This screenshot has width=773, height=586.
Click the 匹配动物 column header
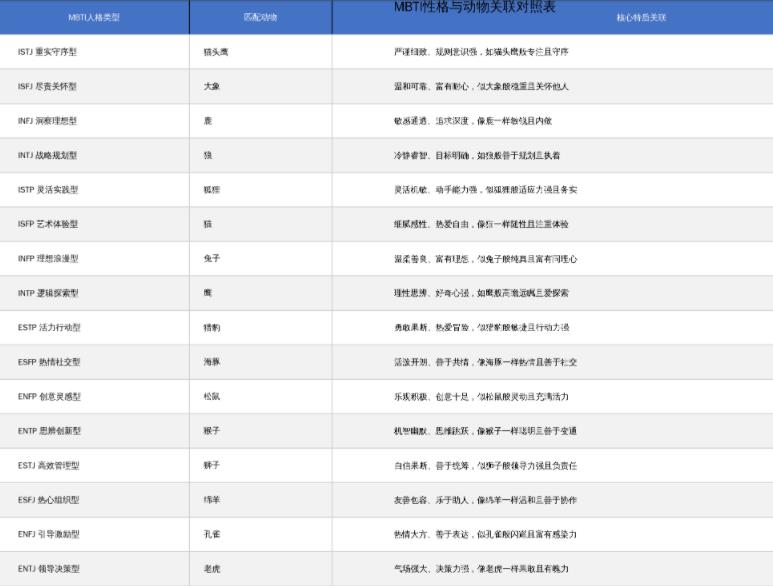[x=261, y=18]
